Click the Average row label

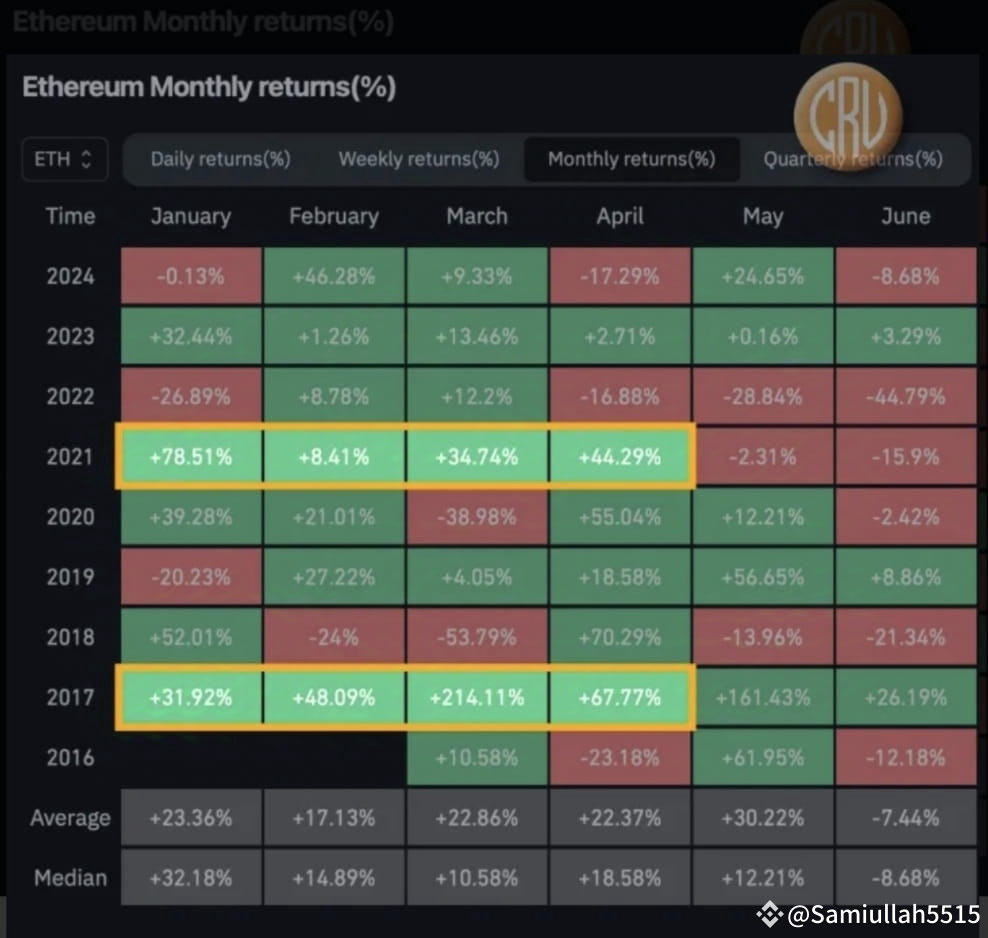pos(69,817)
